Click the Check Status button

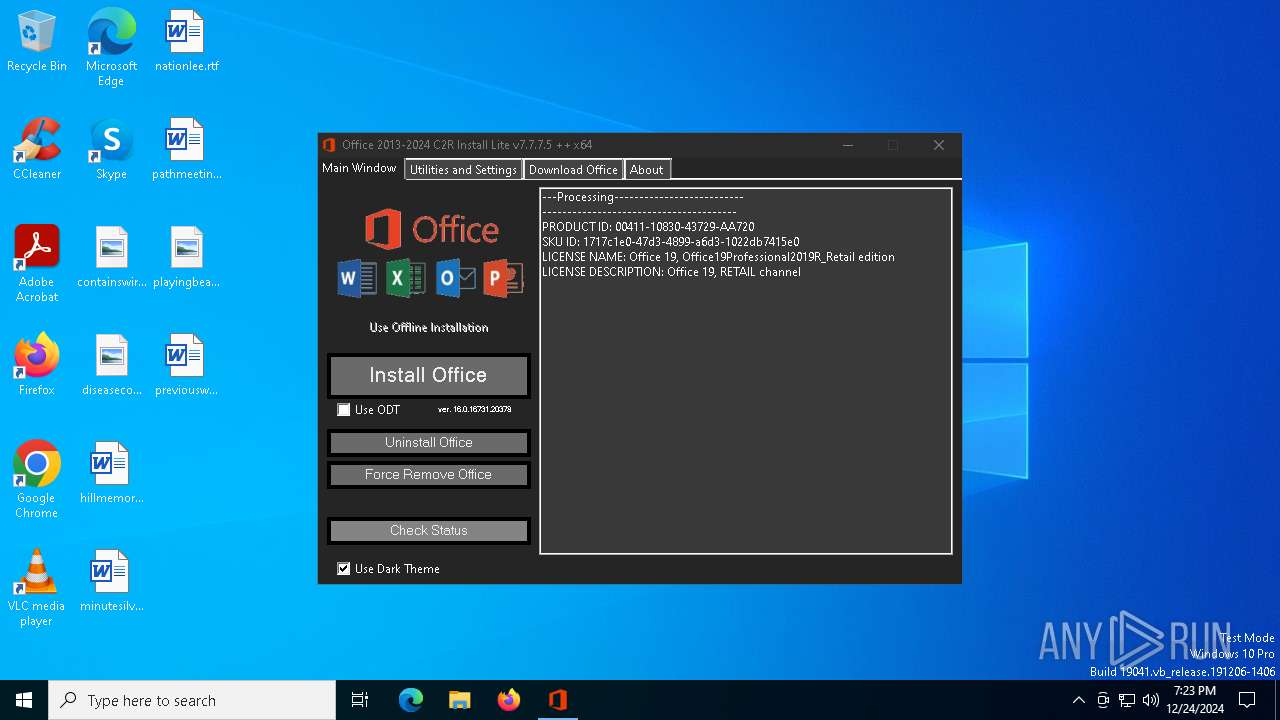[x=428, y=531]
